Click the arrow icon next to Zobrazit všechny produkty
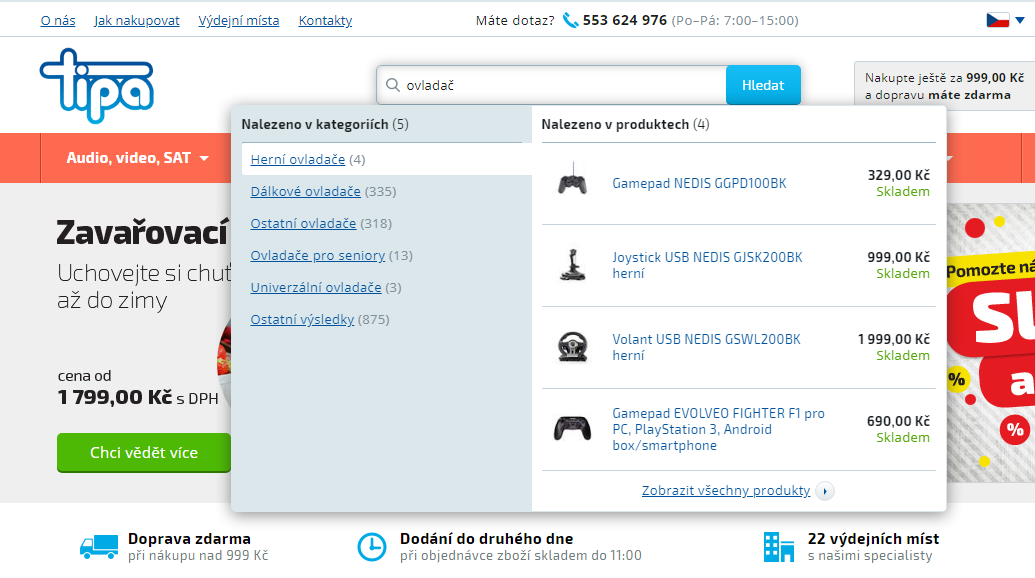Viewport: 1035px width, 578px height. 825,491
